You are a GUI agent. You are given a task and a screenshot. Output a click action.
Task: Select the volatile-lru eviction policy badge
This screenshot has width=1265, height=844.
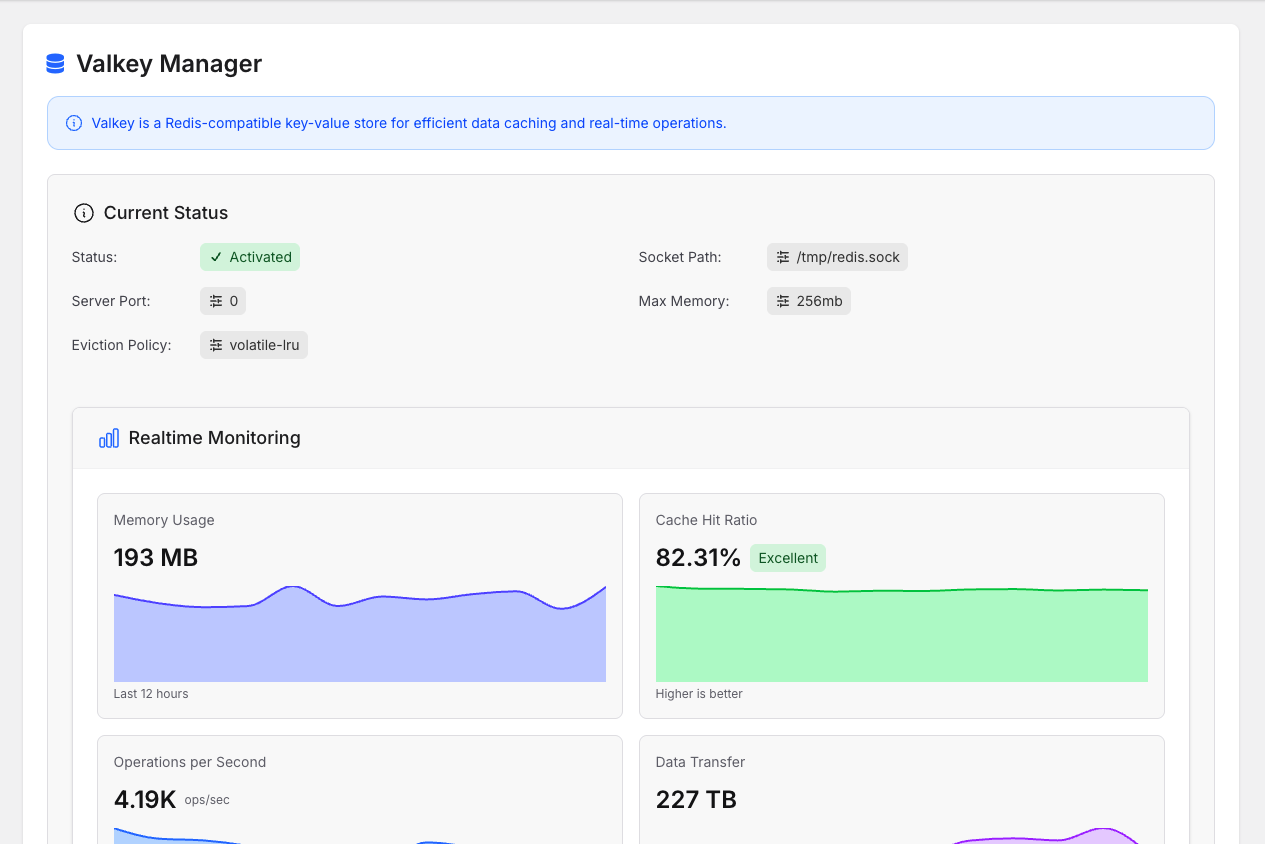(x=255, y=345)
